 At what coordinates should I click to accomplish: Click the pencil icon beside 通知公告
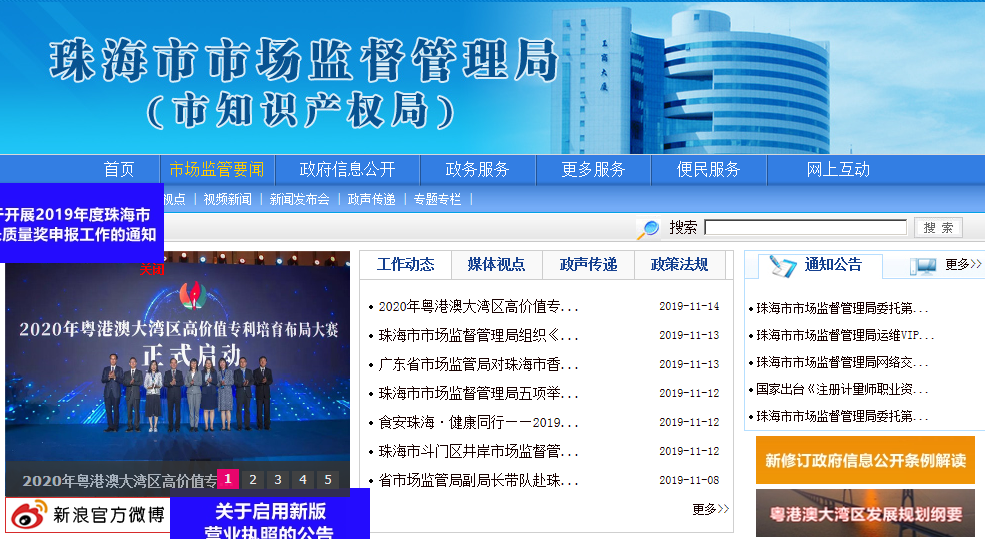pos(783,266)
